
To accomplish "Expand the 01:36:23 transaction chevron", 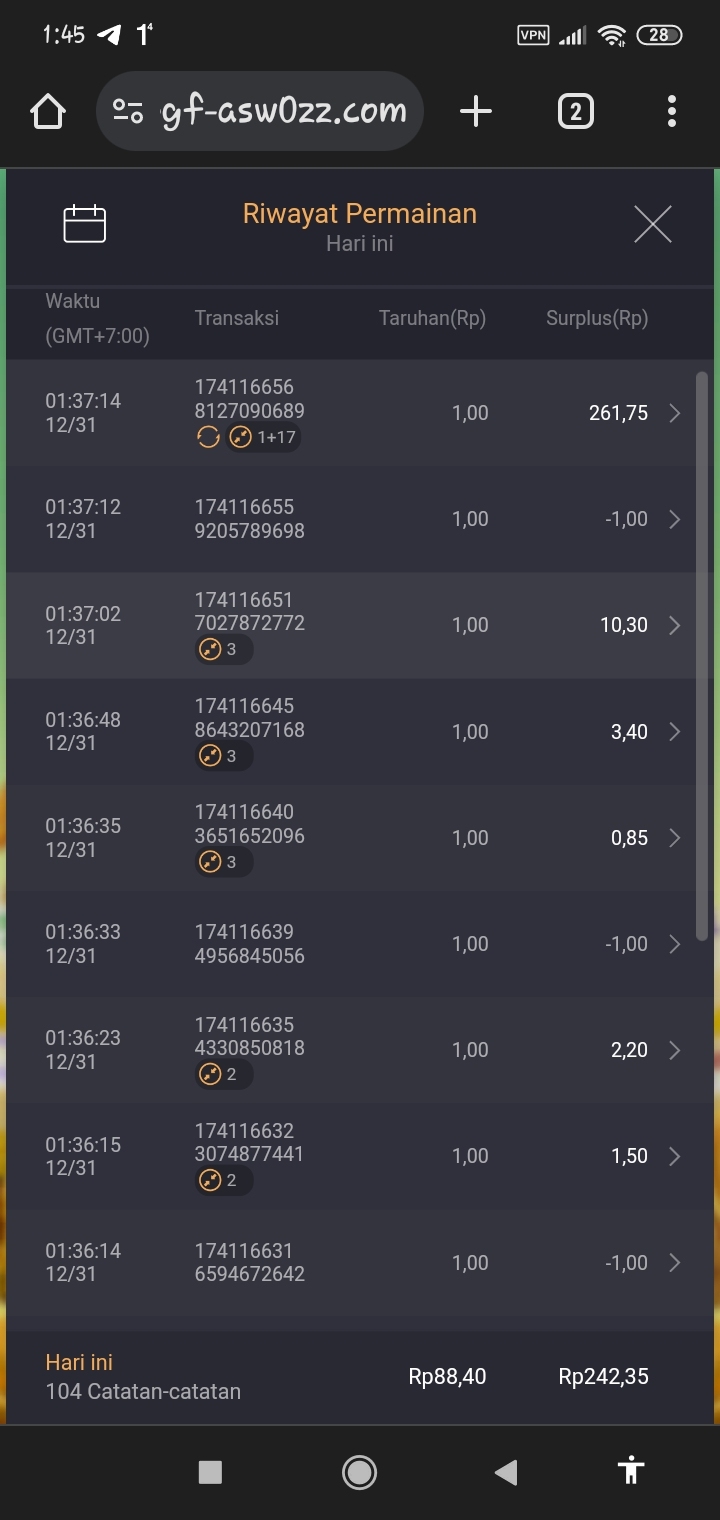I will click(675, 1050).
